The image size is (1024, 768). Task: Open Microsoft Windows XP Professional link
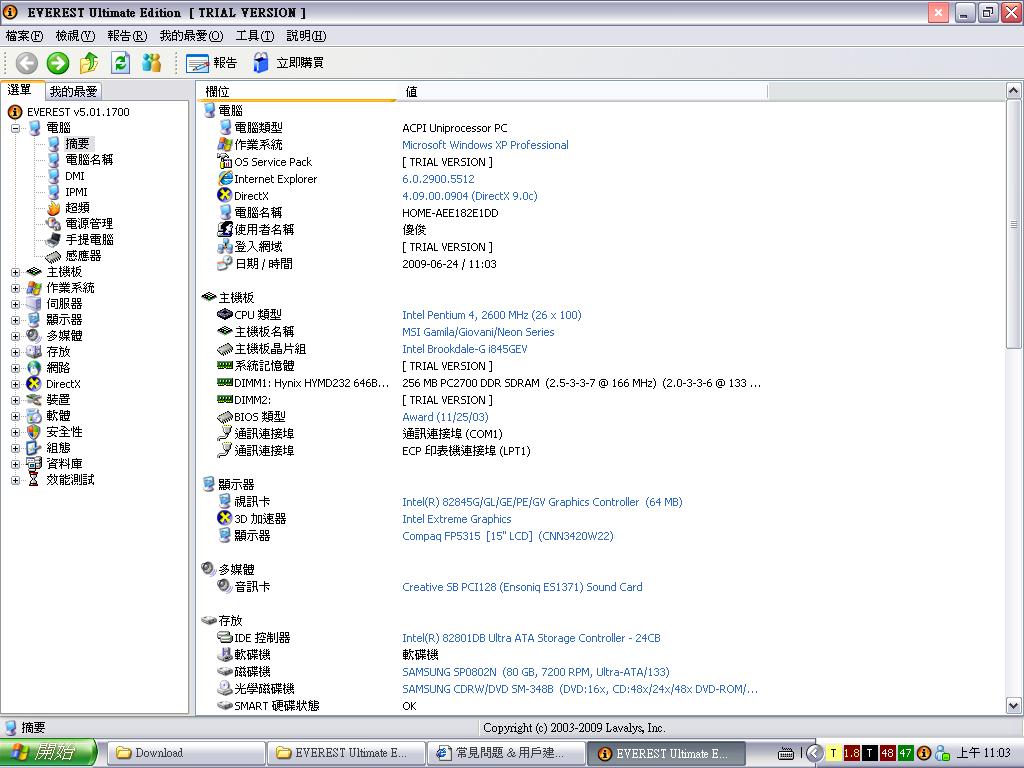click(x=485, y=145)
